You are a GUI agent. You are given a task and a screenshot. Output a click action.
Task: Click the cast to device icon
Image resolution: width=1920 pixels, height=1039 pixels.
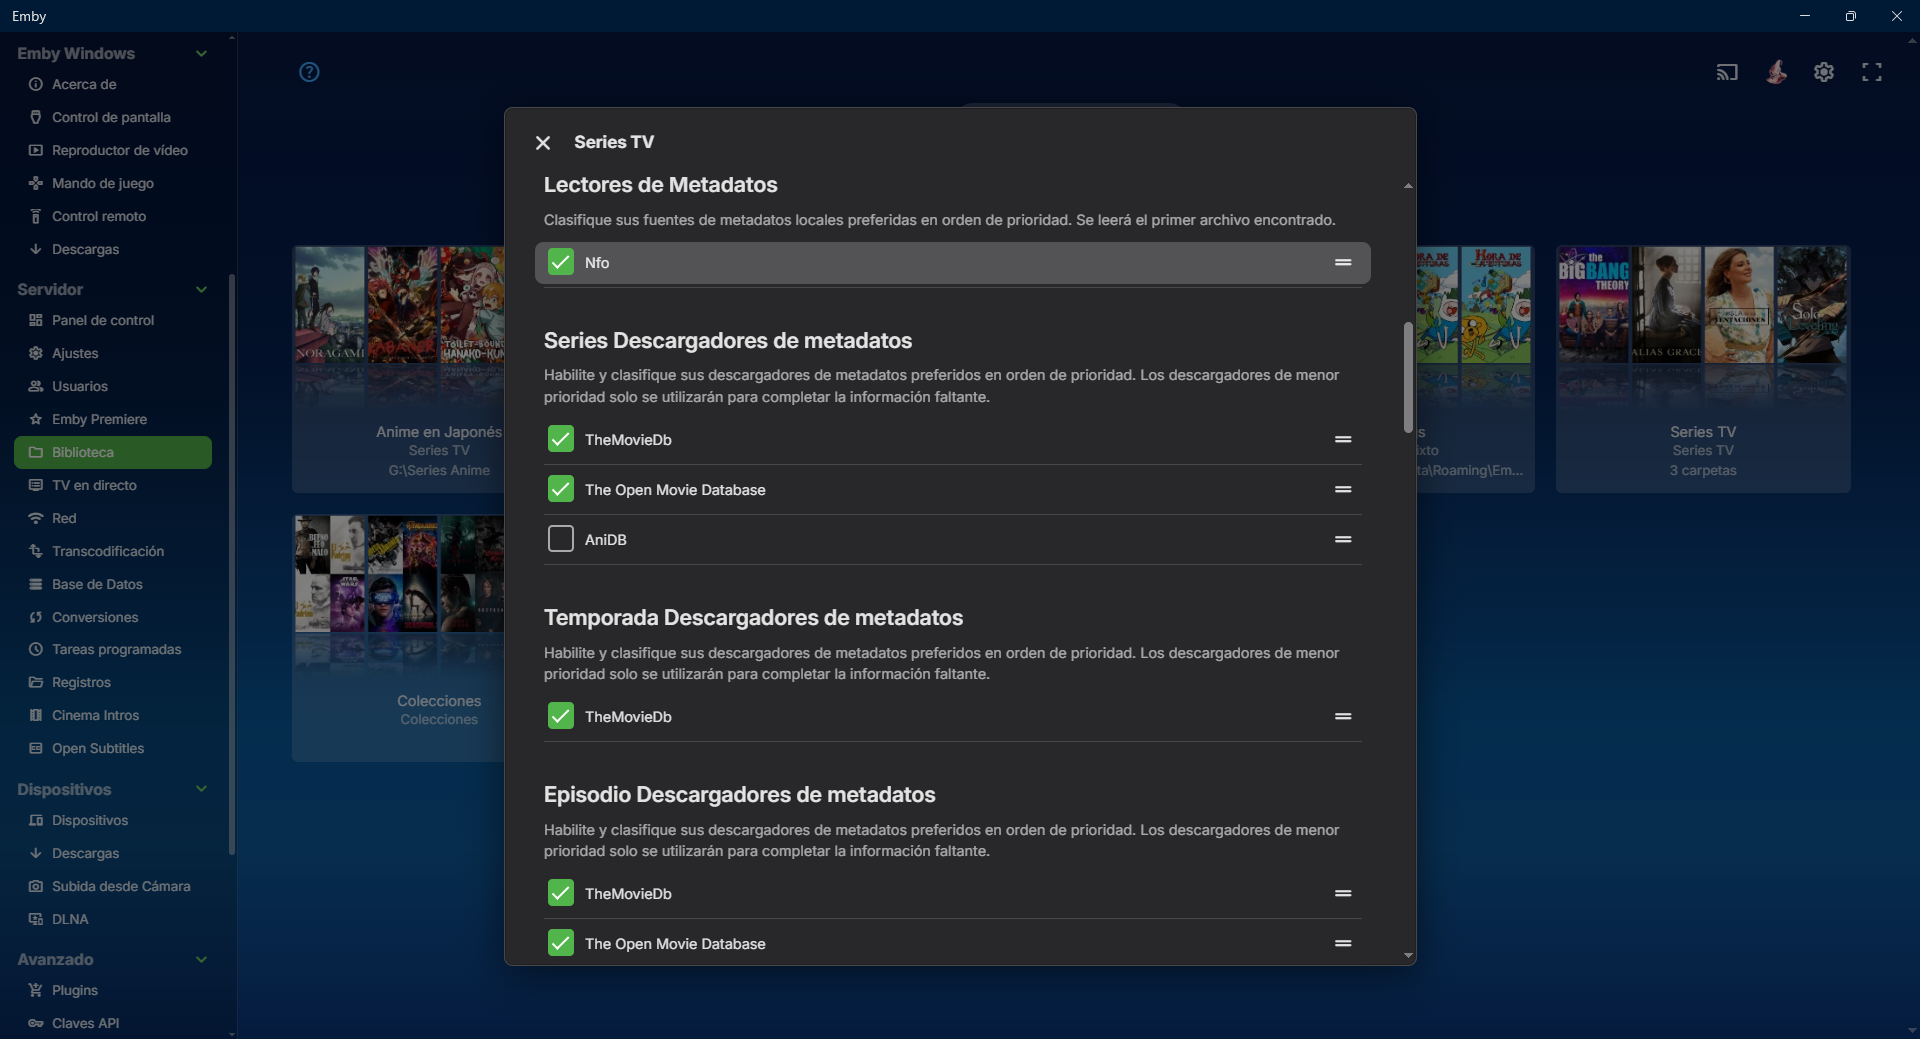[x=1727, y=72]
